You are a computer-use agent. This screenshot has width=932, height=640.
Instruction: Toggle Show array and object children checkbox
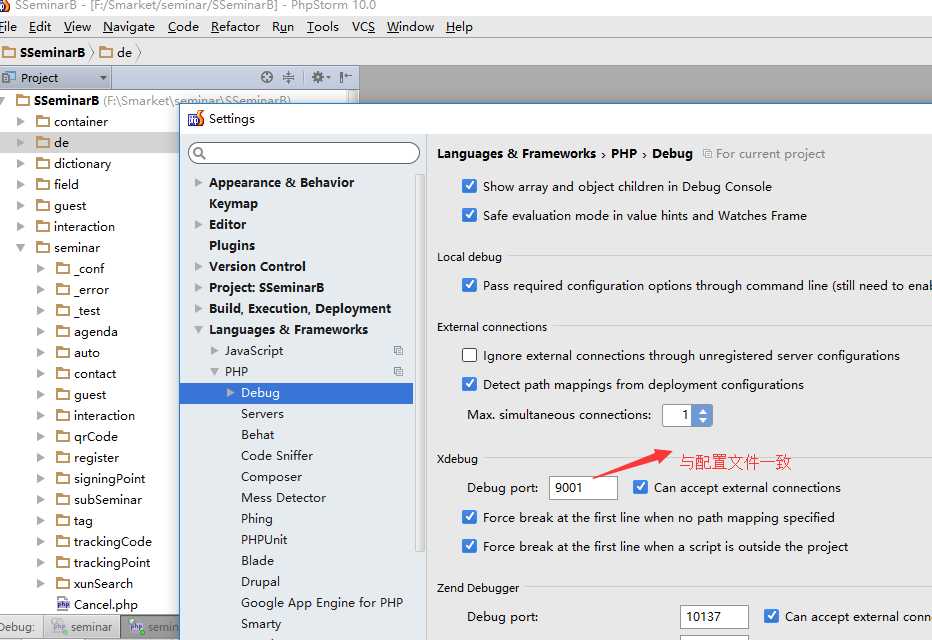click(469, 186)
